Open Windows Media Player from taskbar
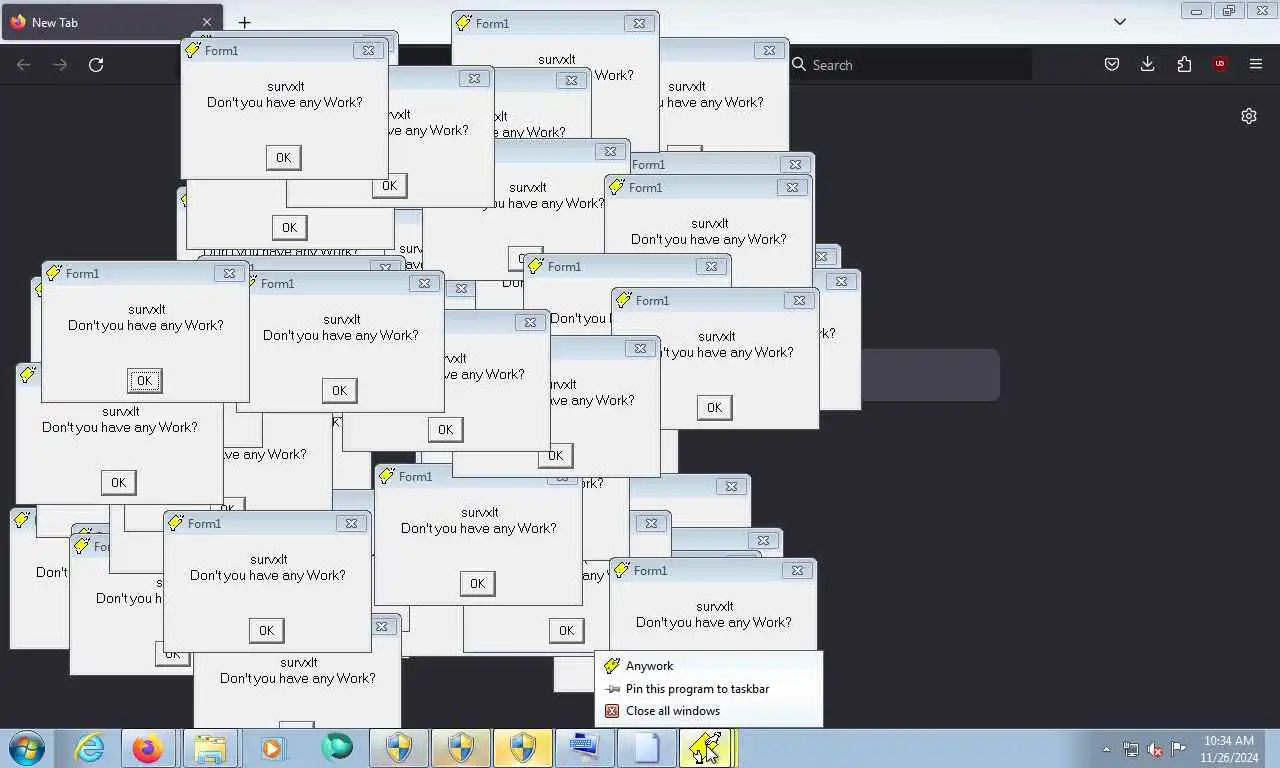1280x768 pixels. pos(271,748)
